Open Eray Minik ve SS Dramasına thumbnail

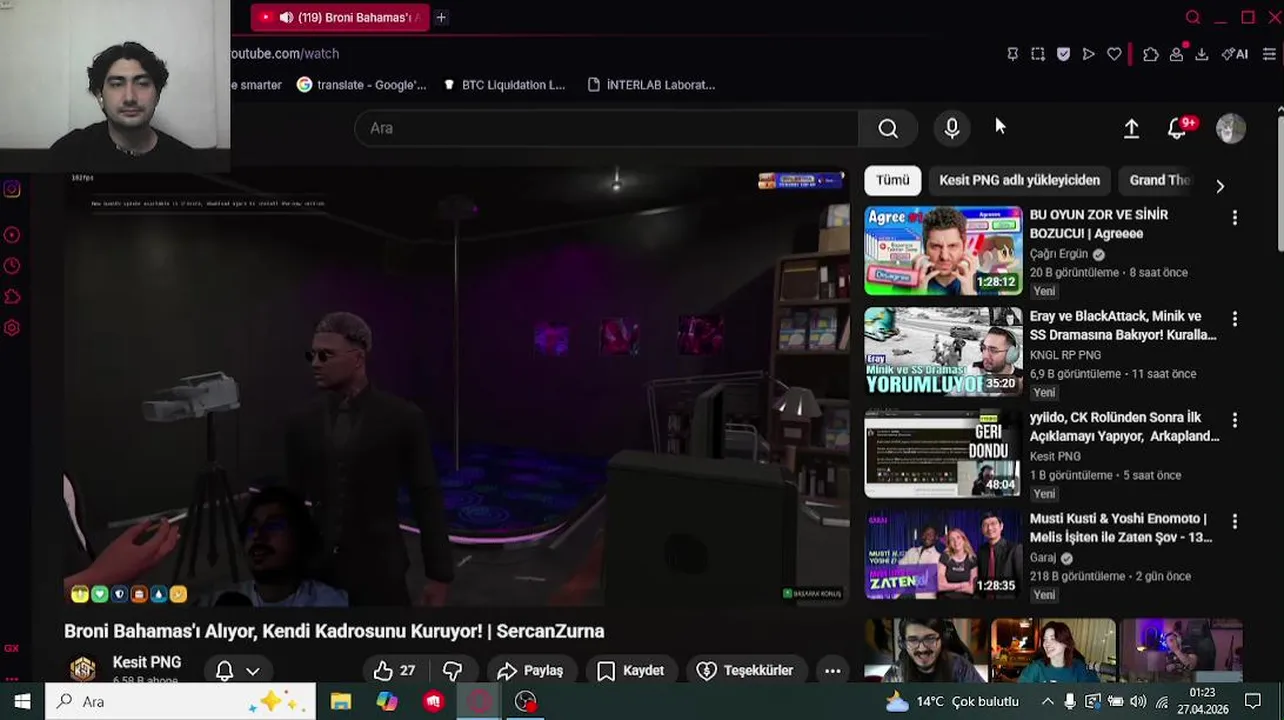pyautogui.click(x=943, y=352)
